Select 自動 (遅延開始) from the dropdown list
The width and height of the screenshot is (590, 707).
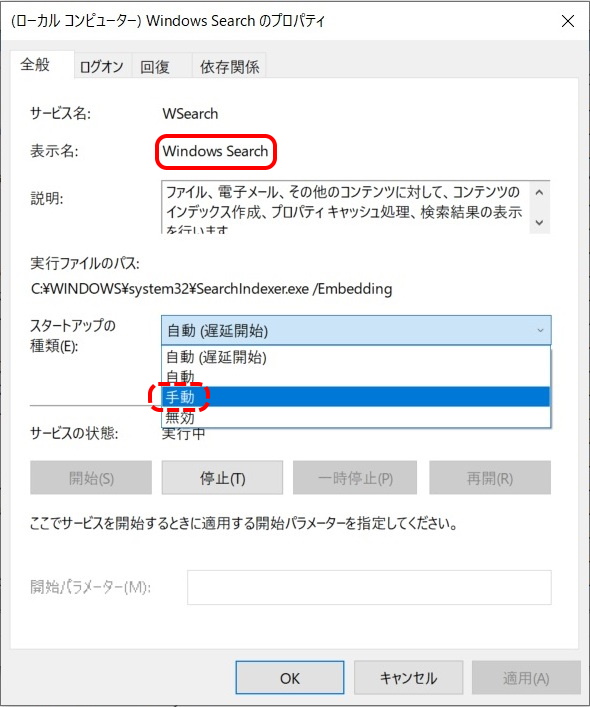(x=356, y=357)
